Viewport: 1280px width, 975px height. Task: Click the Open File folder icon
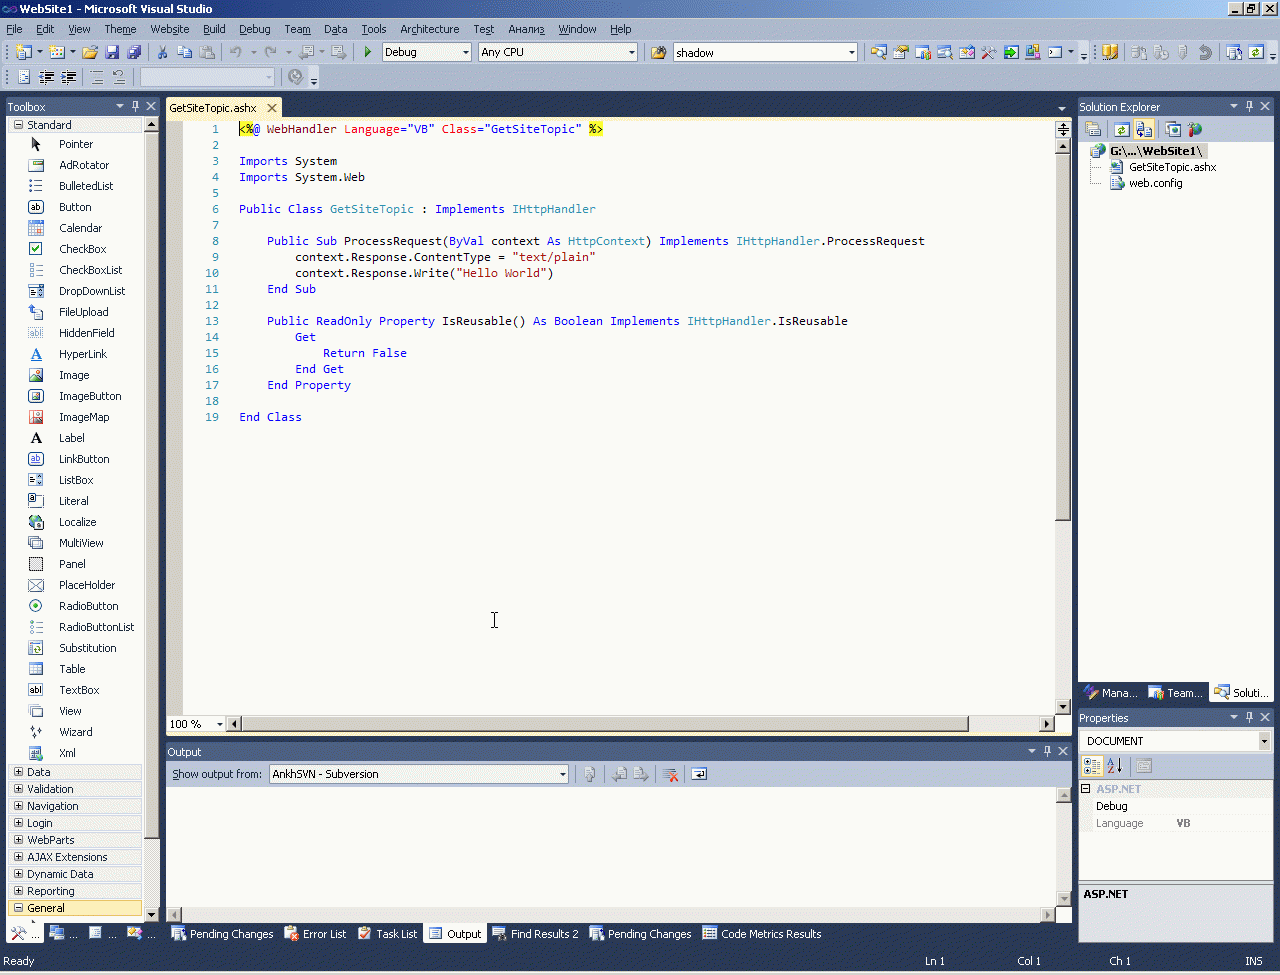click(90, 52)
